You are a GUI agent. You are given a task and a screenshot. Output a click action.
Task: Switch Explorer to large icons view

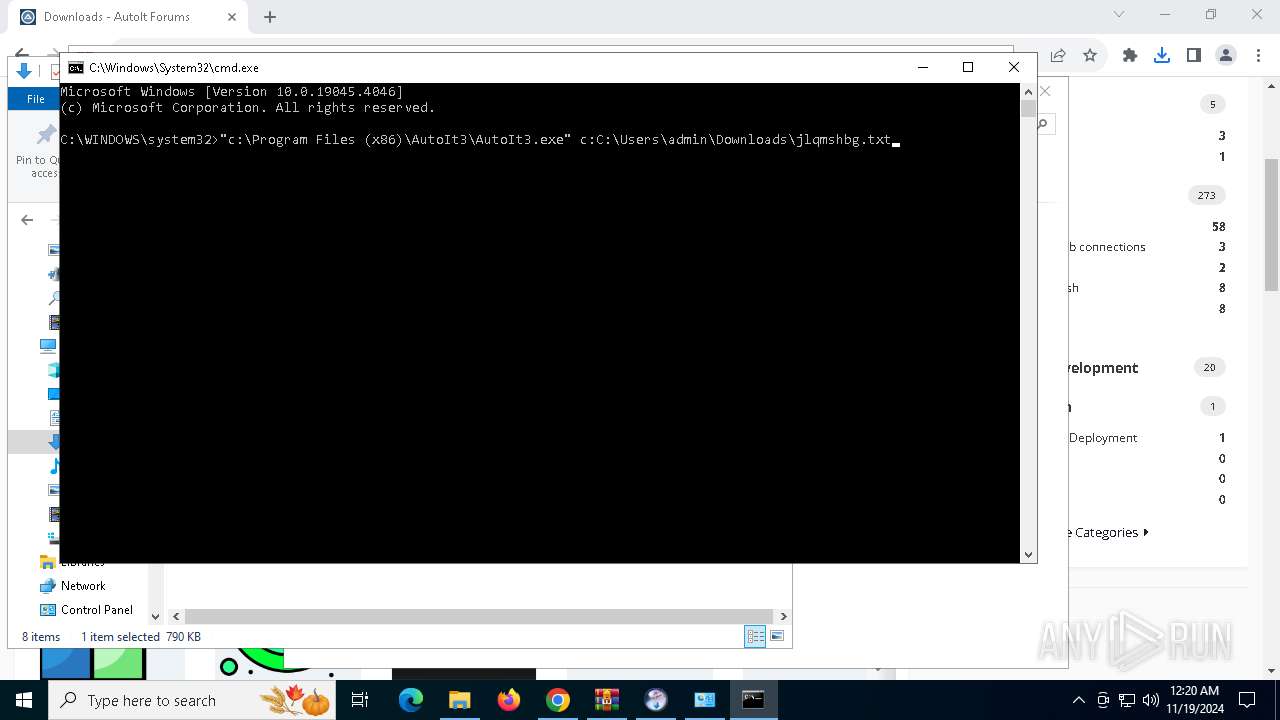tap(777, 636)
